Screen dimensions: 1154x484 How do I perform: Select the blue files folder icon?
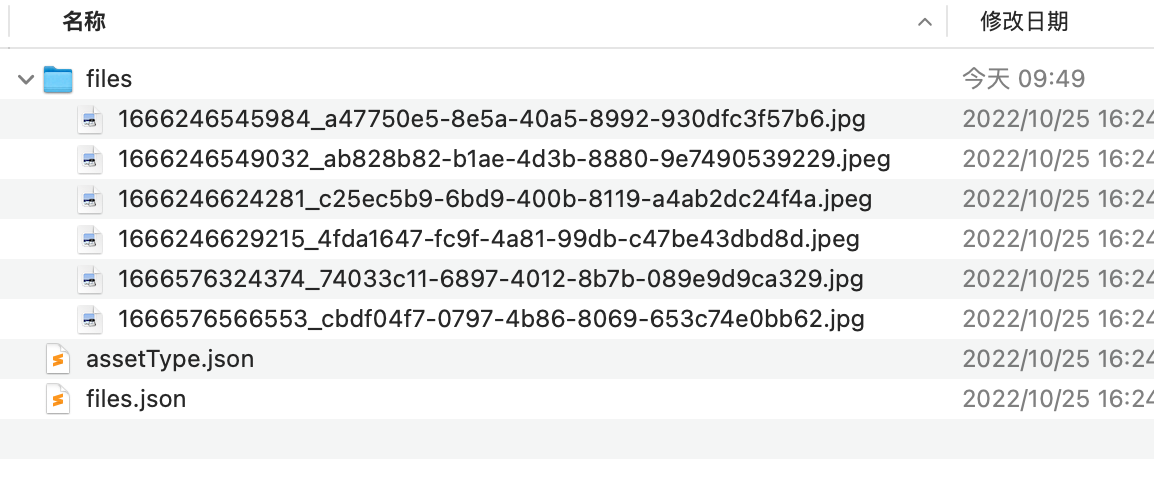(57, 79)
